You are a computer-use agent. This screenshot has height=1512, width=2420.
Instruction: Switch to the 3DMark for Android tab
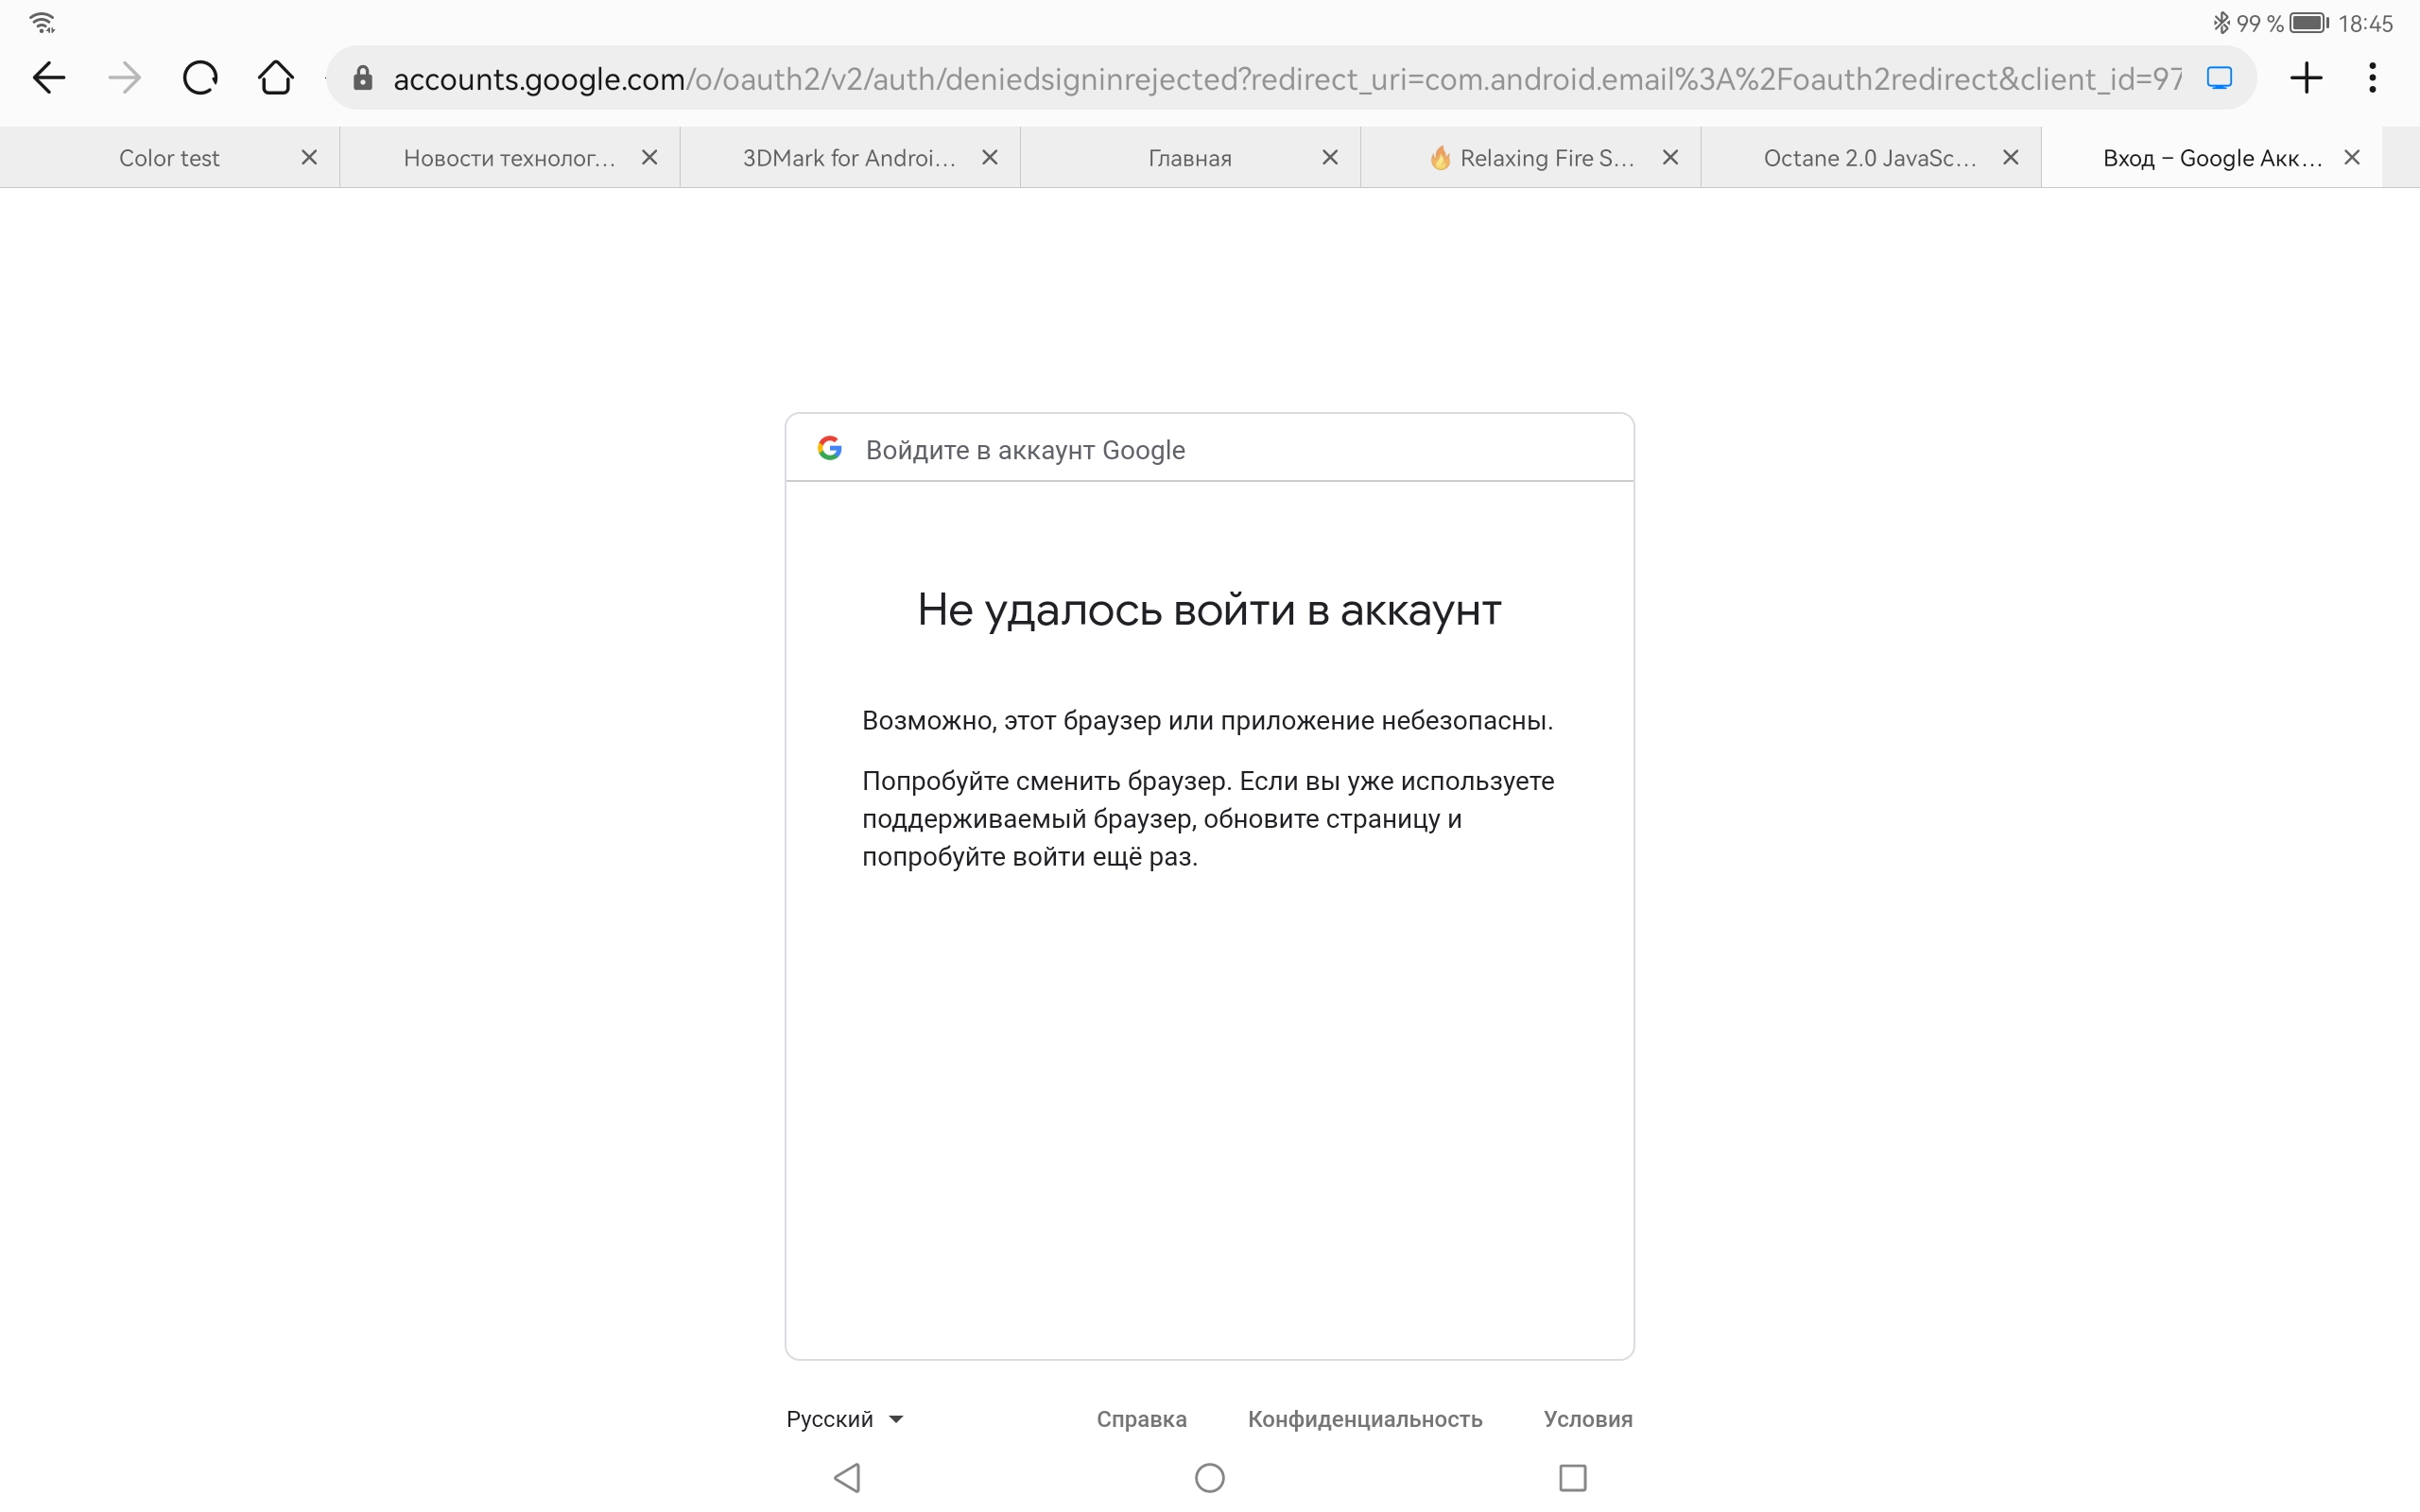(x=848, y=158)
